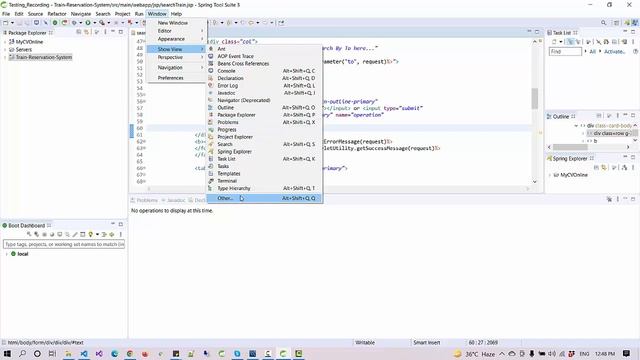Minimize the Package Explorer panel
Screen dimensions: 640x360
pyautogui.click(x=113, y=32)
